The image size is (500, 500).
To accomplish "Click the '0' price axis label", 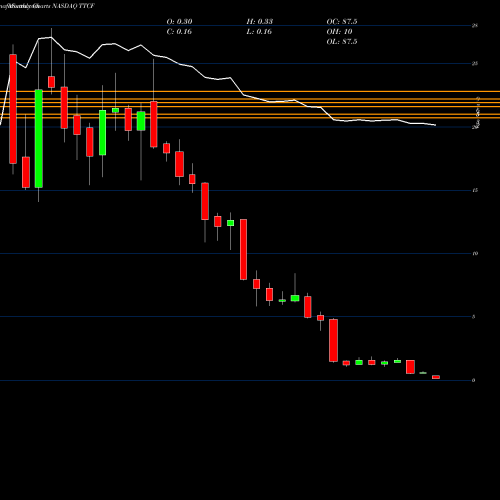I will point(474,380).
